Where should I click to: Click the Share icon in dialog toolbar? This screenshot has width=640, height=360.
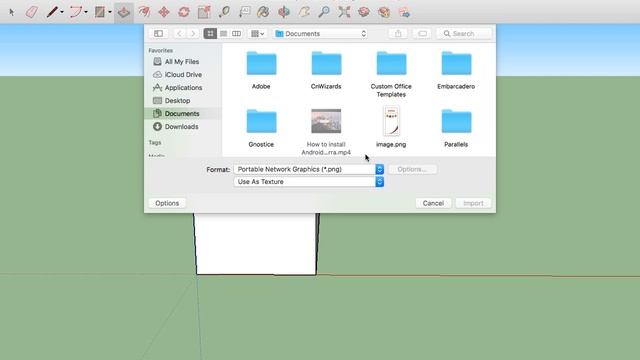tap(398, 33)
